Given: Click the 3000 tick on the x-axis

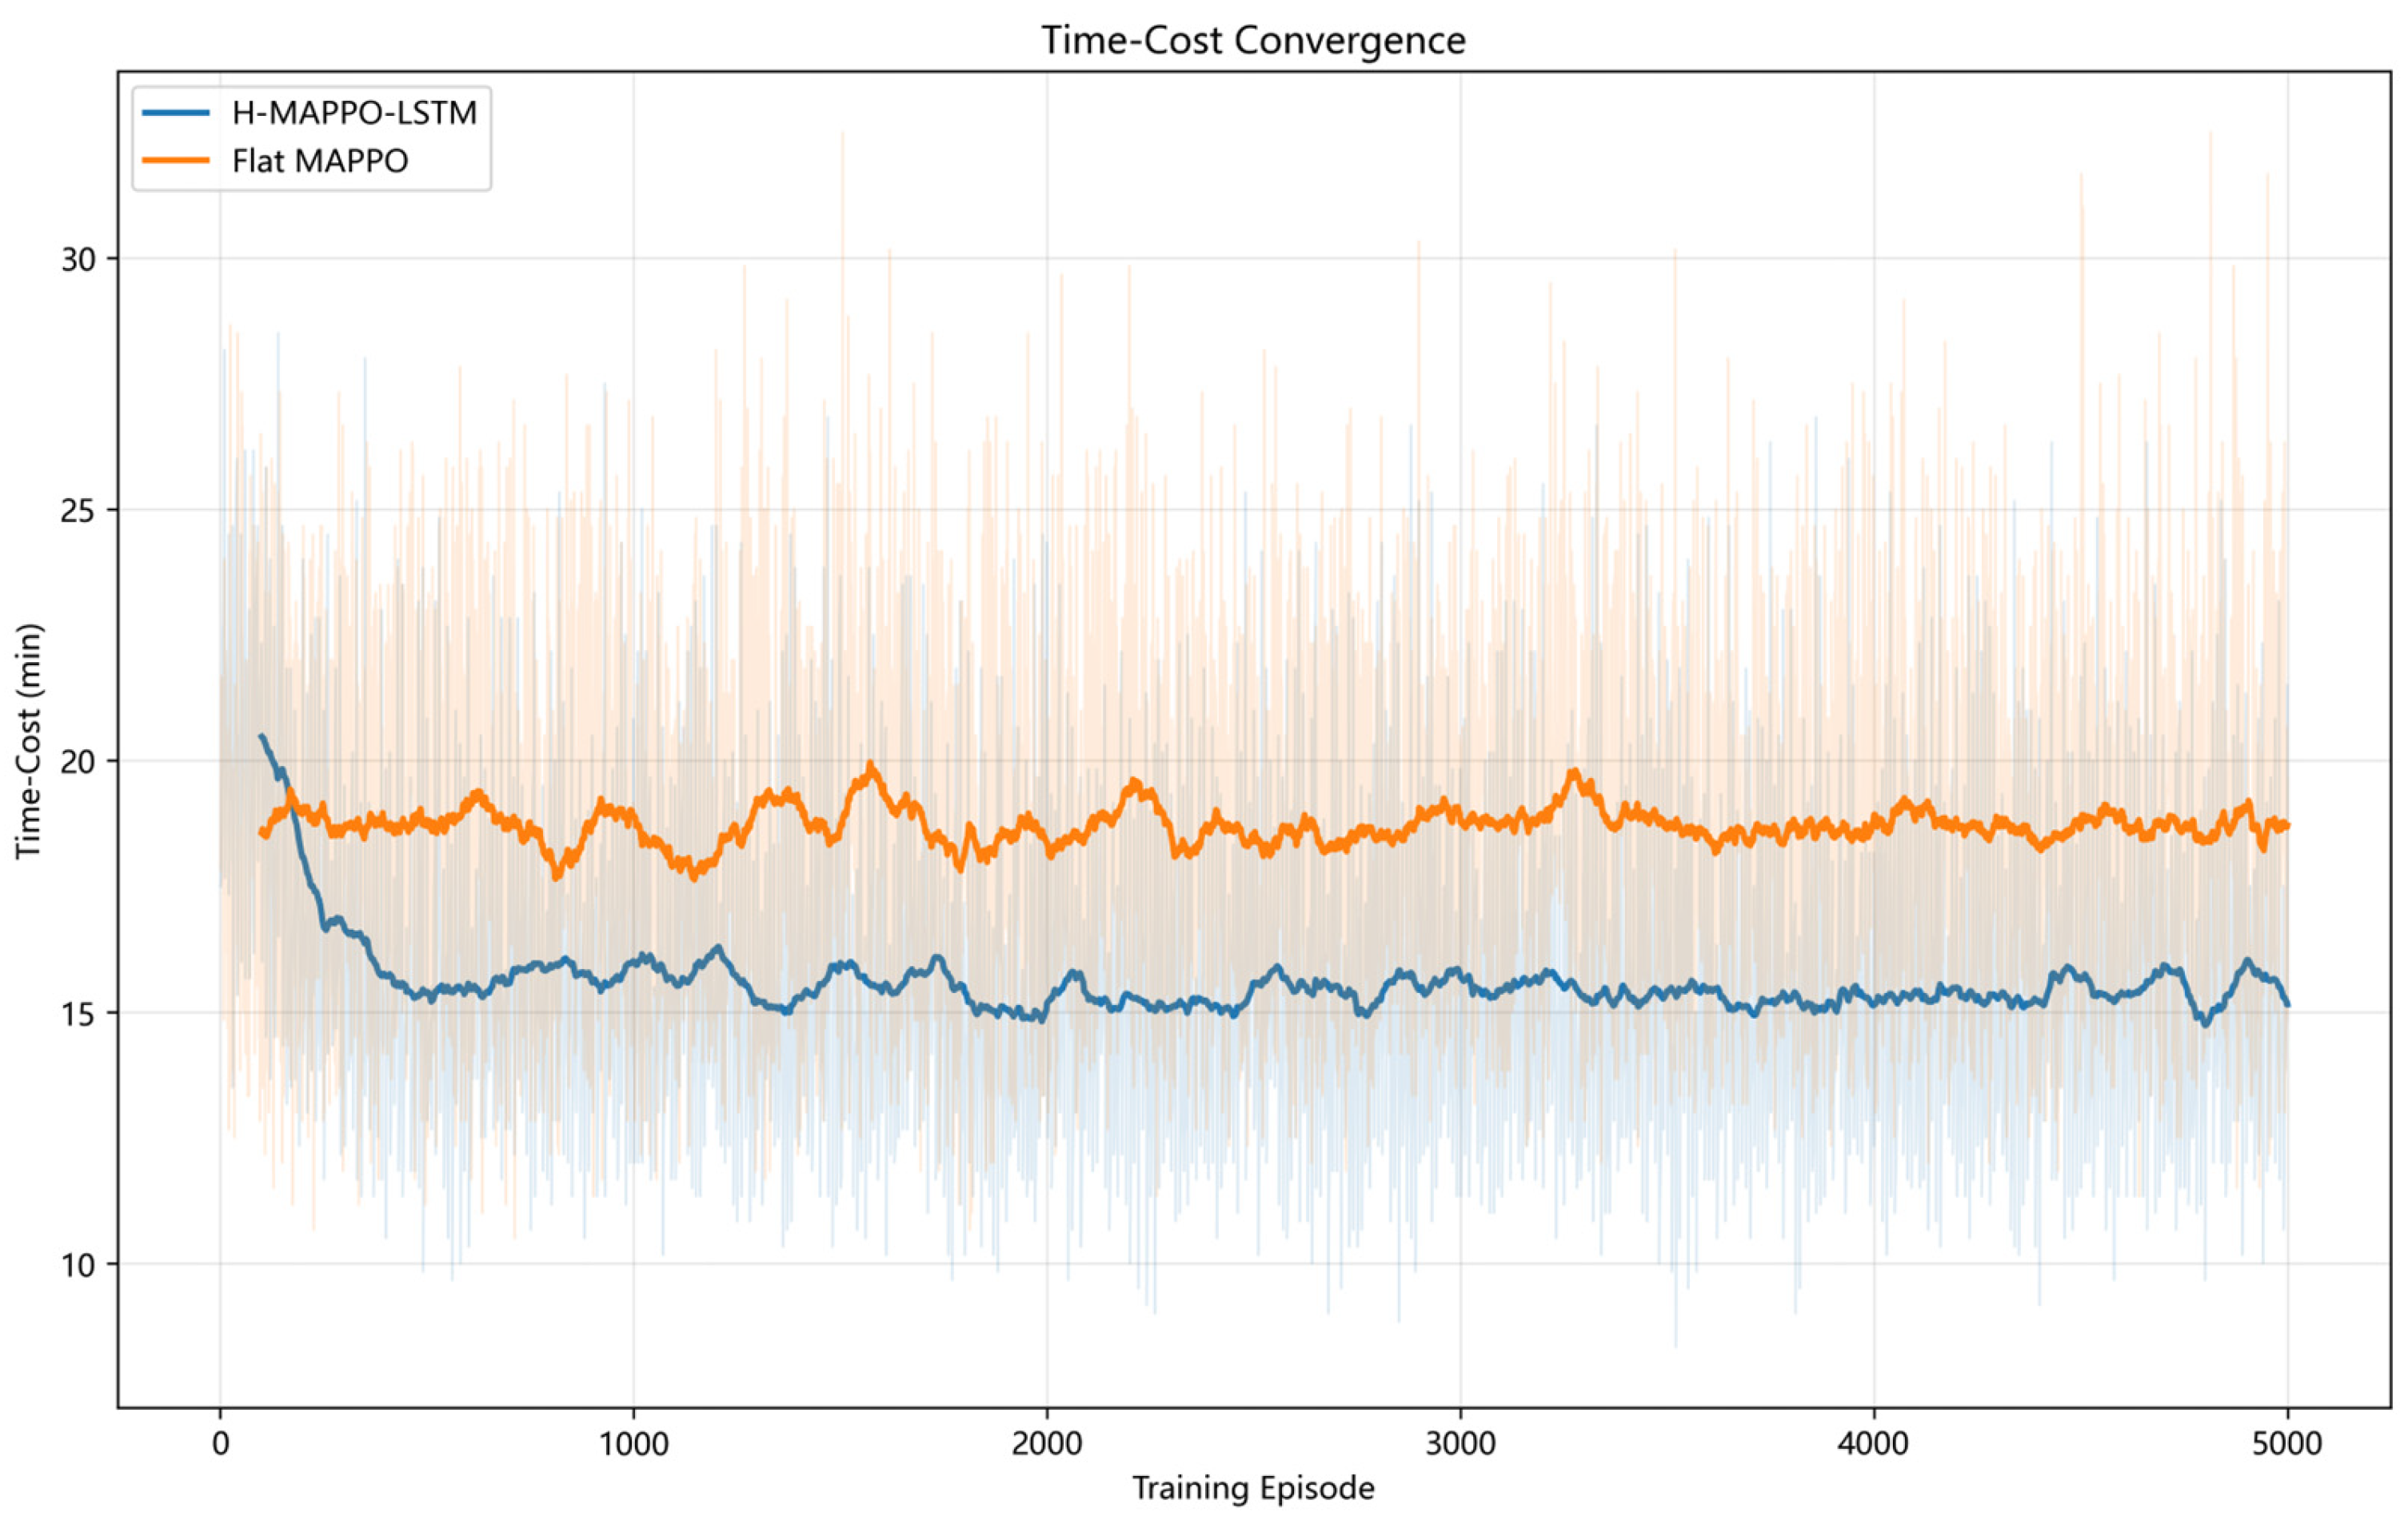Looking at the screenshot, I should (x=1460, y=1445).
